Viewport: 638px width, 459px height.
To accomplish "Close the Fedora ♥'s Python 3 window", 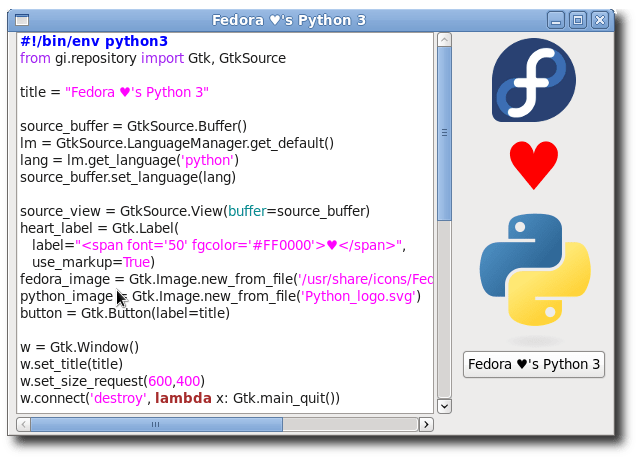I will (600, 20).
